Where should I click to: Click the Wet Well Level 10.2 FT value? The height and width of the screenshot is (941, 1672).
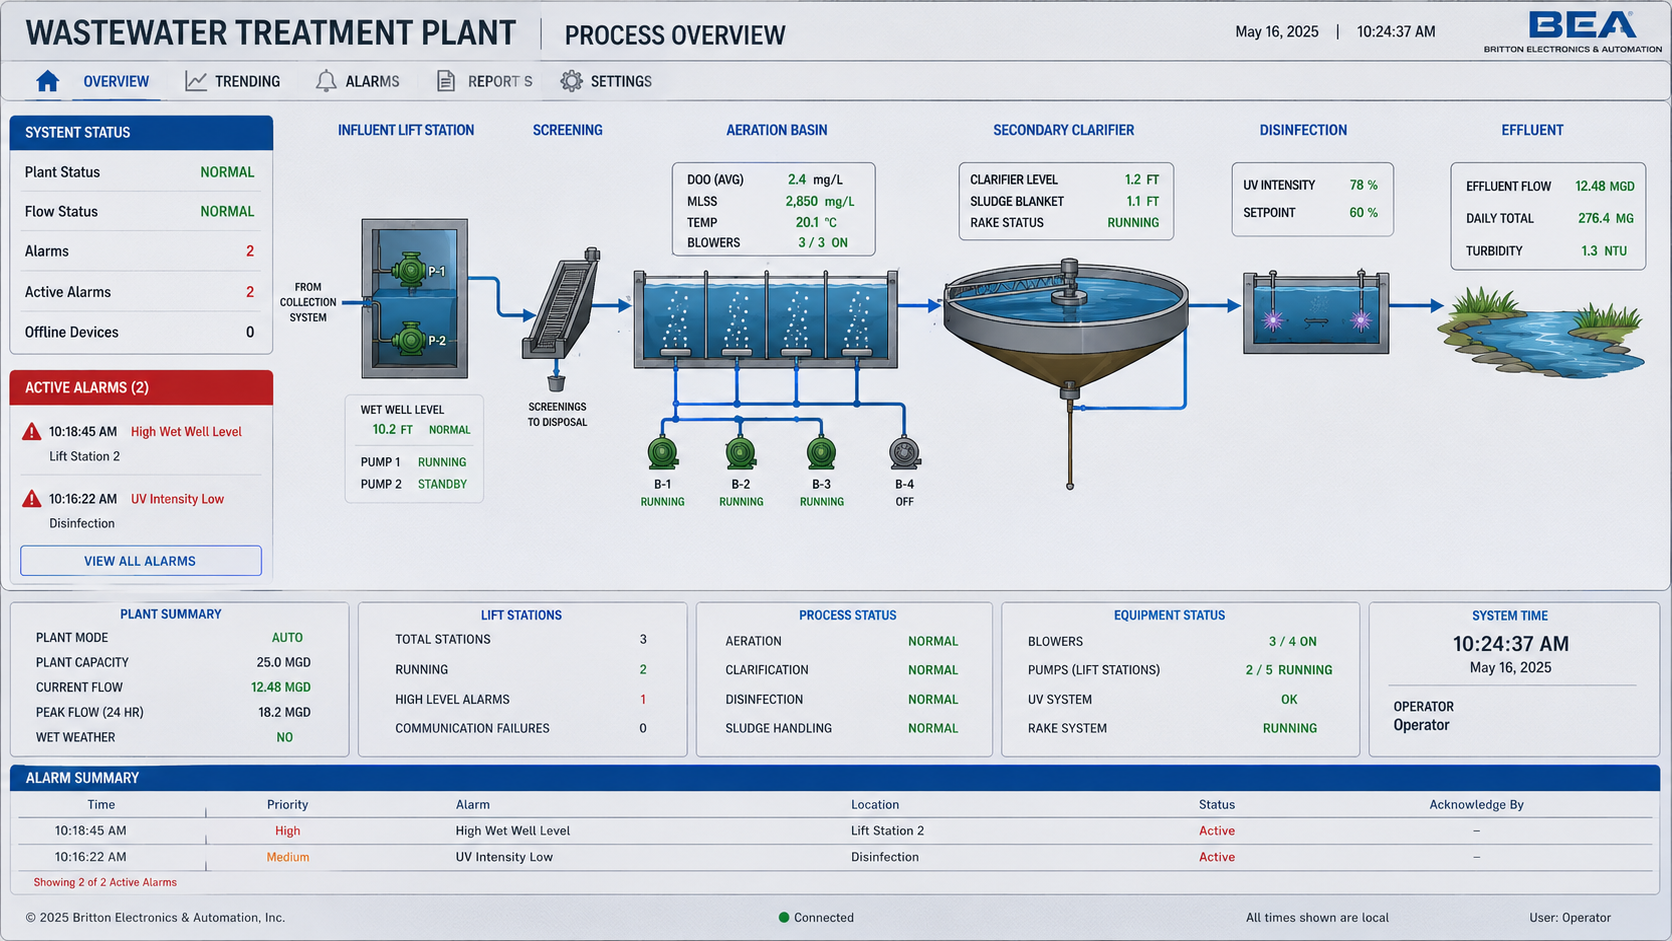coord(392,429)
